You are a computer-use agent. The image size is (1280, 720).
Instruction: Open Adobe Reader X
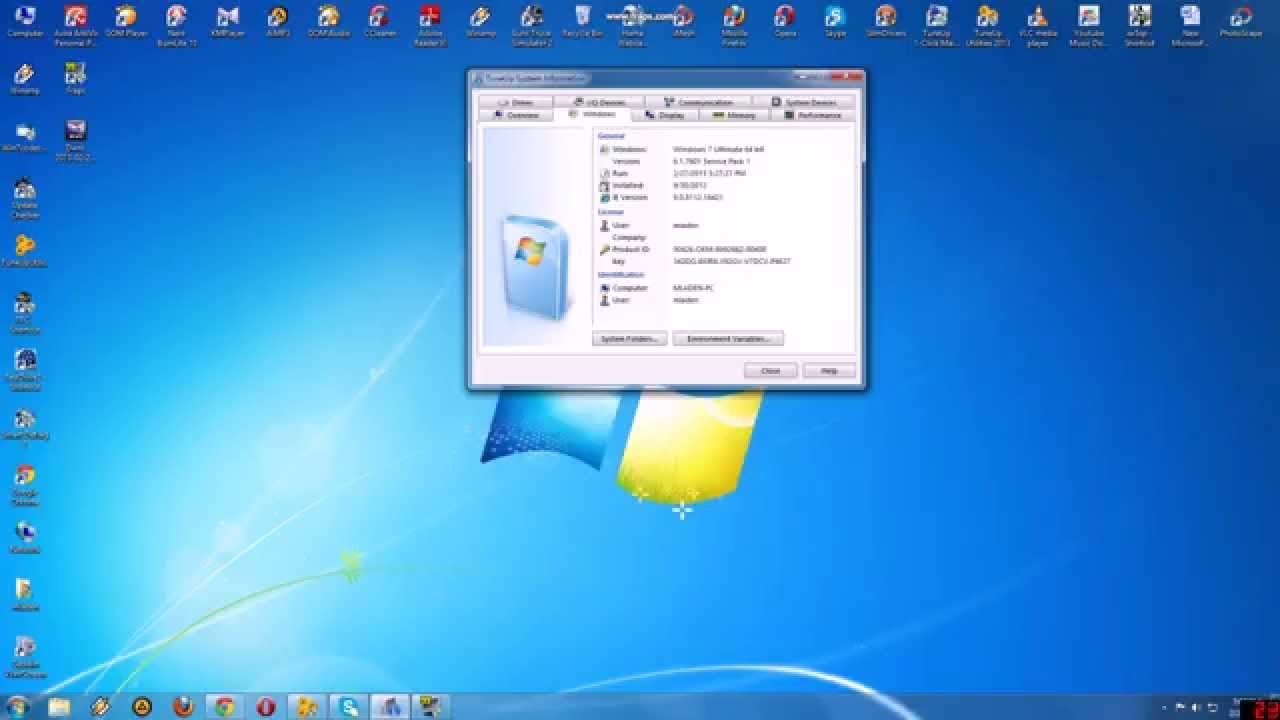(x=428, y=22)
